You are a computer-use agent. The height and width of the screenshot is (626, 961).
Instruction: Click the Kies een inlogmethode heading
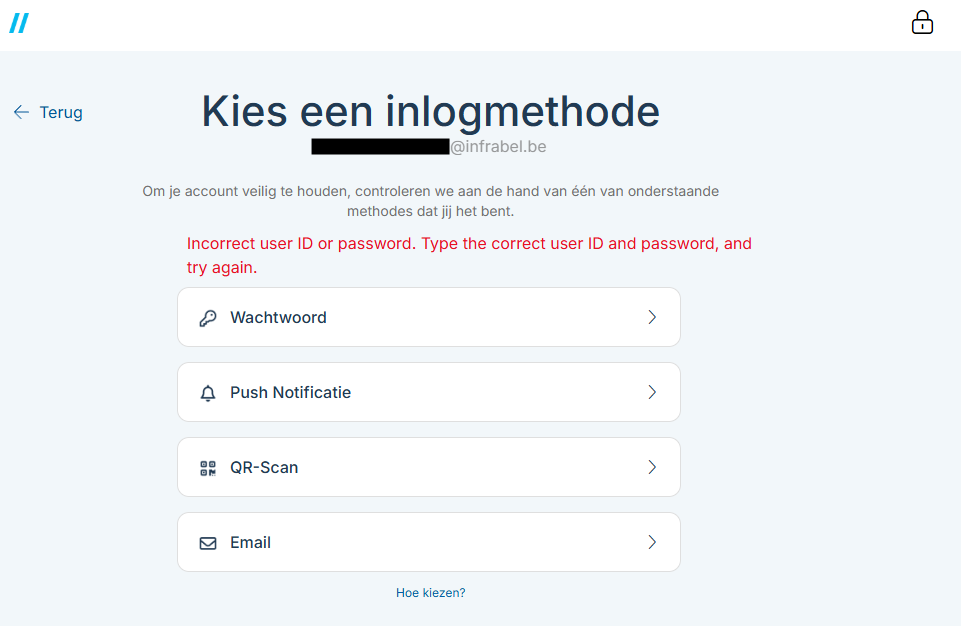pyautogui.click(x=430, y=111)
